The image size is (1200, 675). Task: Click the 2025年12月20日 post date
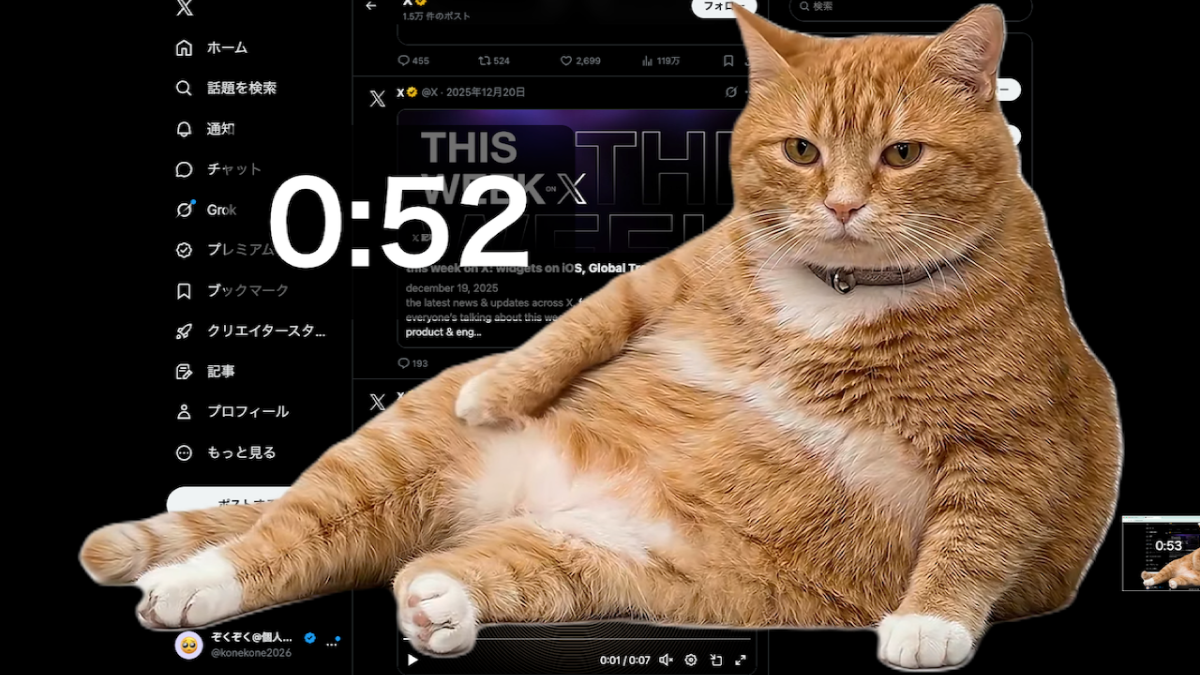pyautogui.click(x=484, y=92)
